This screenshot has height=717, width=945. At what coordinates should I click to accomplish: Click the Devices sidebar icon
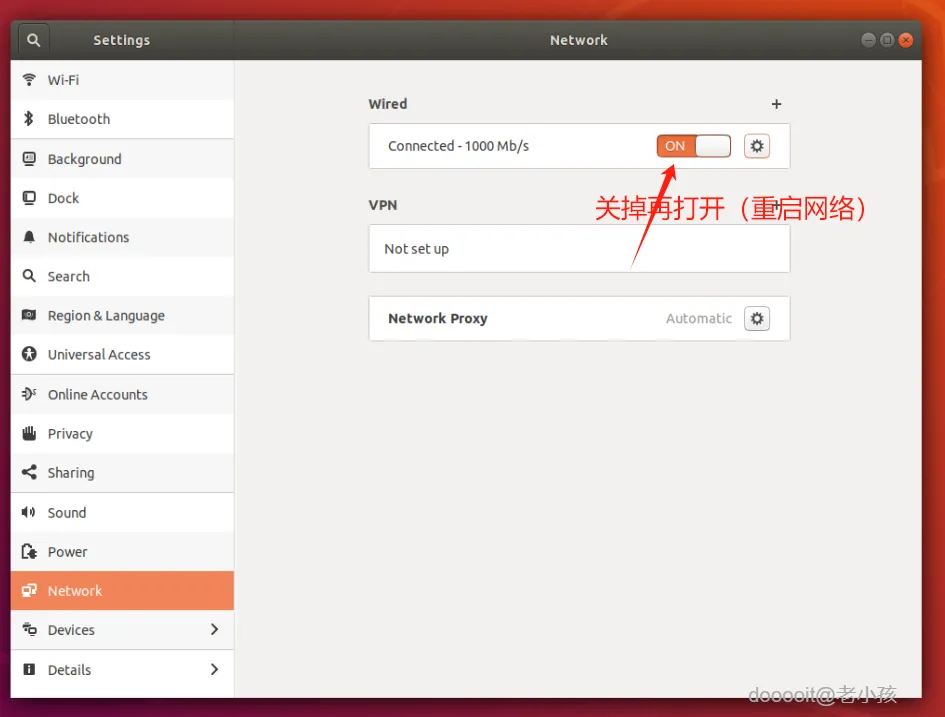pyautogui.click(x=29, y=630)
